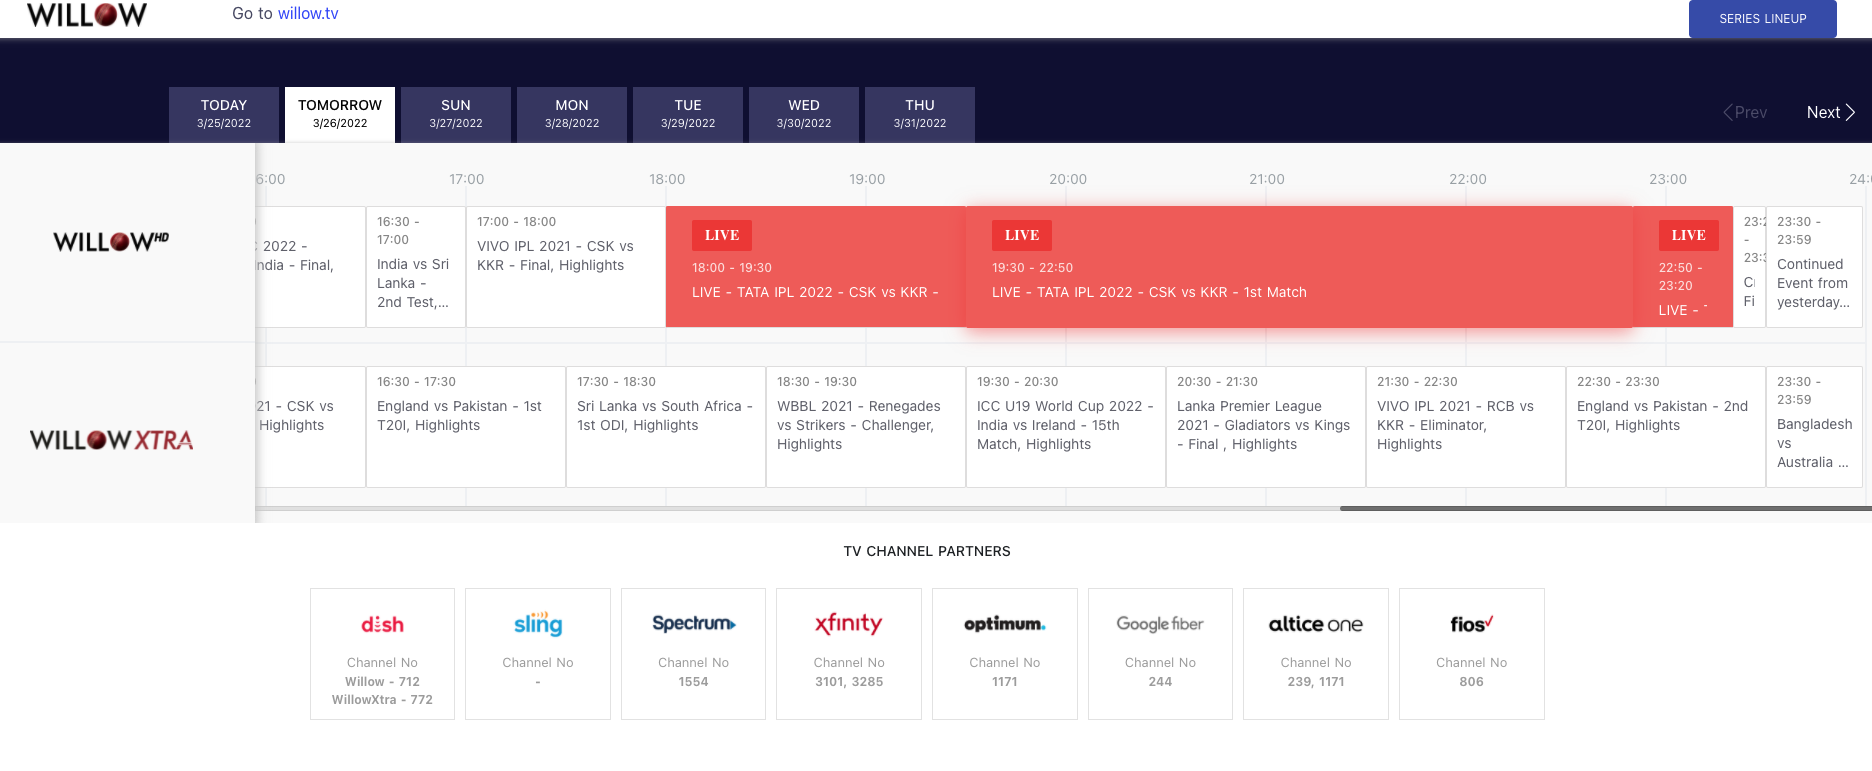Open England vs Pakistan 1st T20I Highlights
The image size is (1872, 771).
point(466,427)
